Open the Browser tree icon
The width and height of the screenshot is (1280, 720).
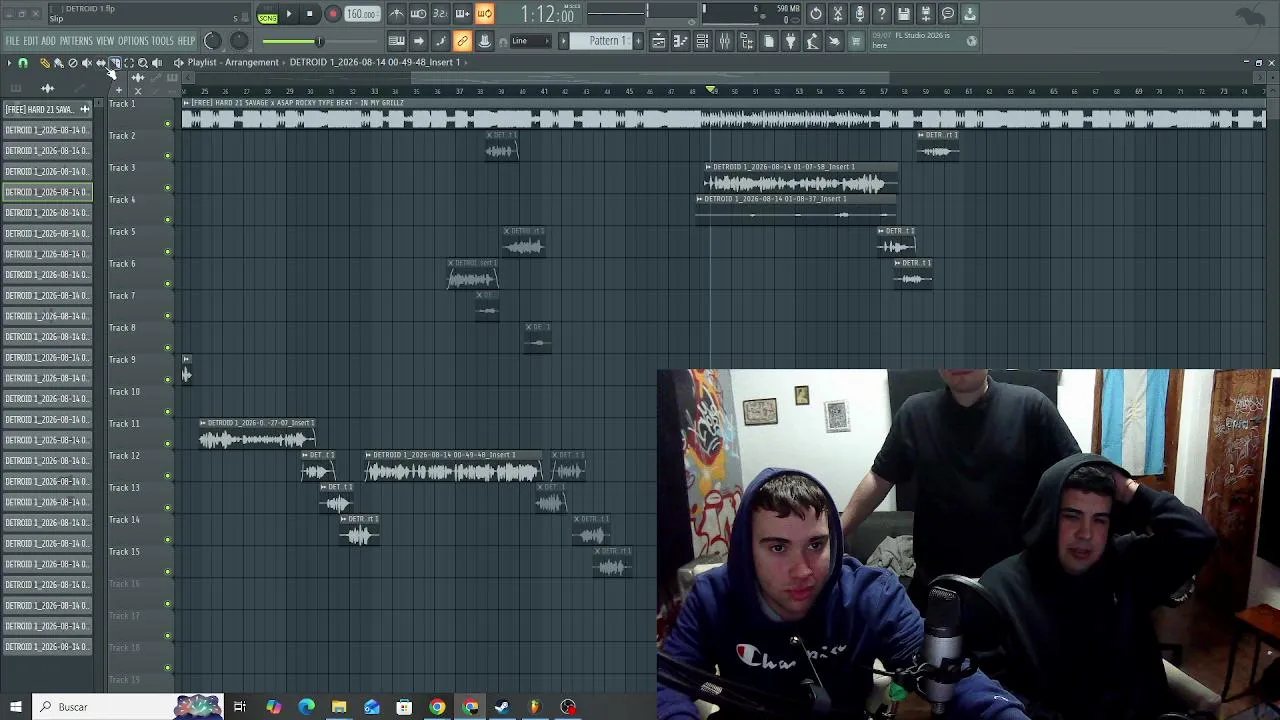pyautogui.click(x=747, y=41)
